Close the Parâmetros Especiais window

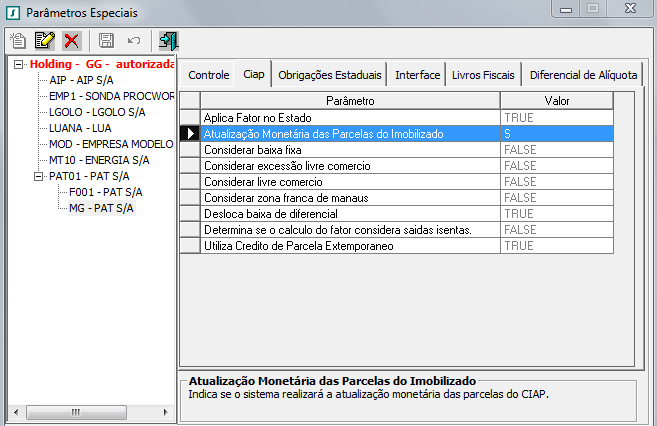630,8
